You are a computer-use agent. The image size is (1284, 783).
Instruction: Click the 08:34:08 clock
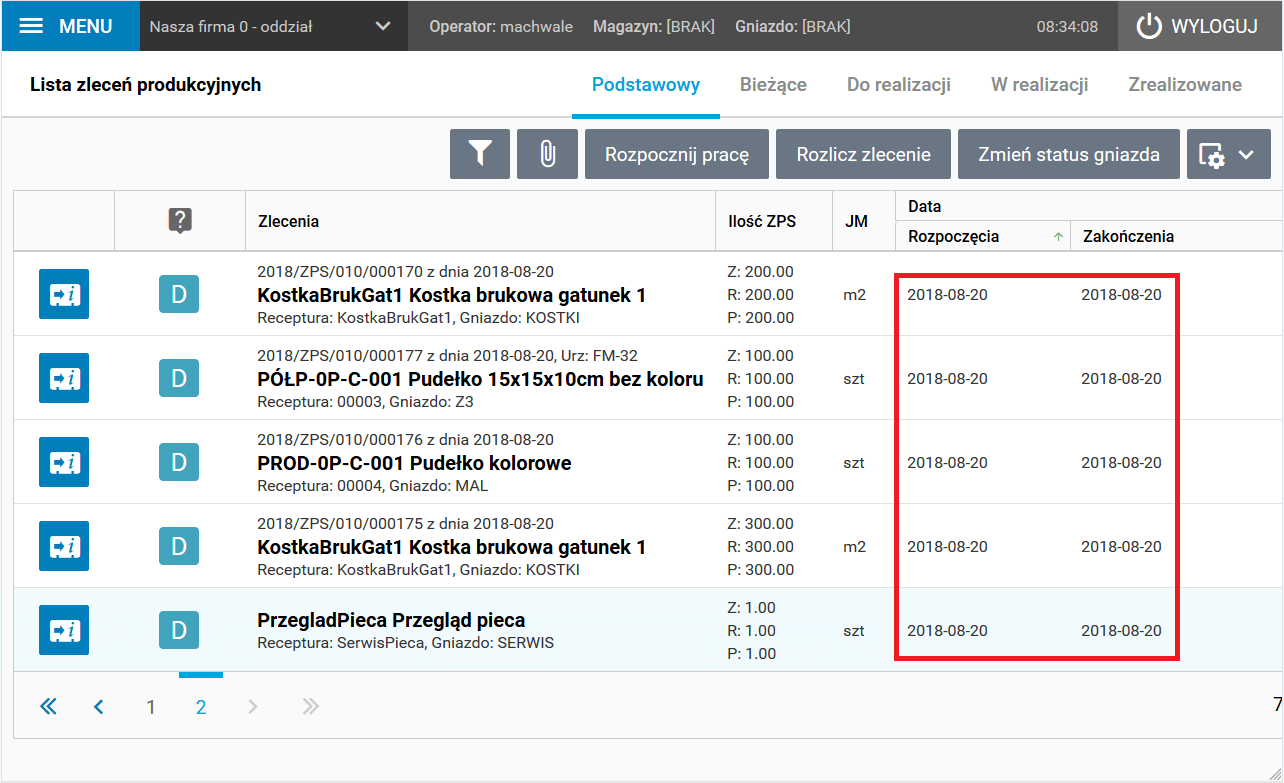click(x=1067, y=27)
